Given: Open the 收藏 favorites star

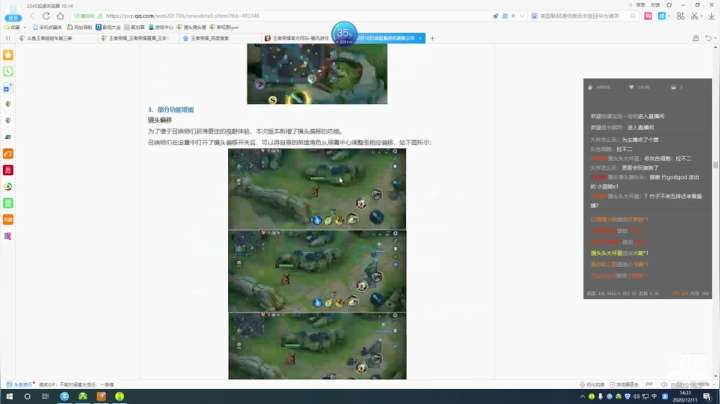Looking at the screenshot, I should [12, 27].
